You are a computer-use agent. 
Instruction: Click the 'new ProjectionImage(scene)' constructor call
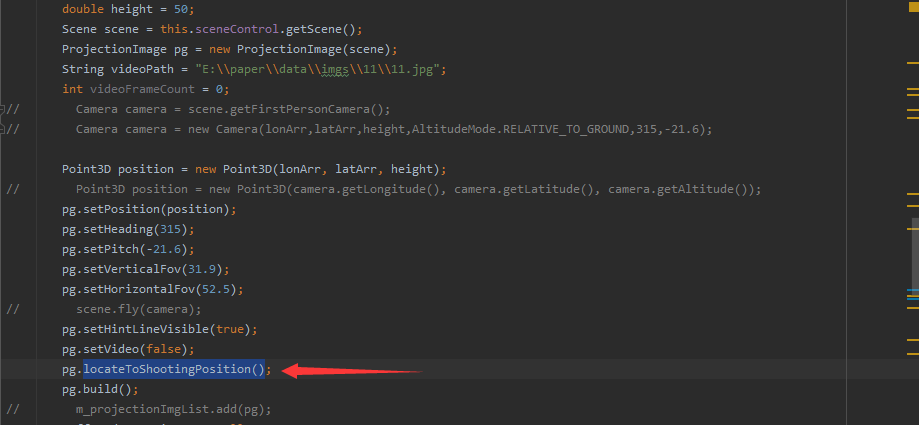299,49
